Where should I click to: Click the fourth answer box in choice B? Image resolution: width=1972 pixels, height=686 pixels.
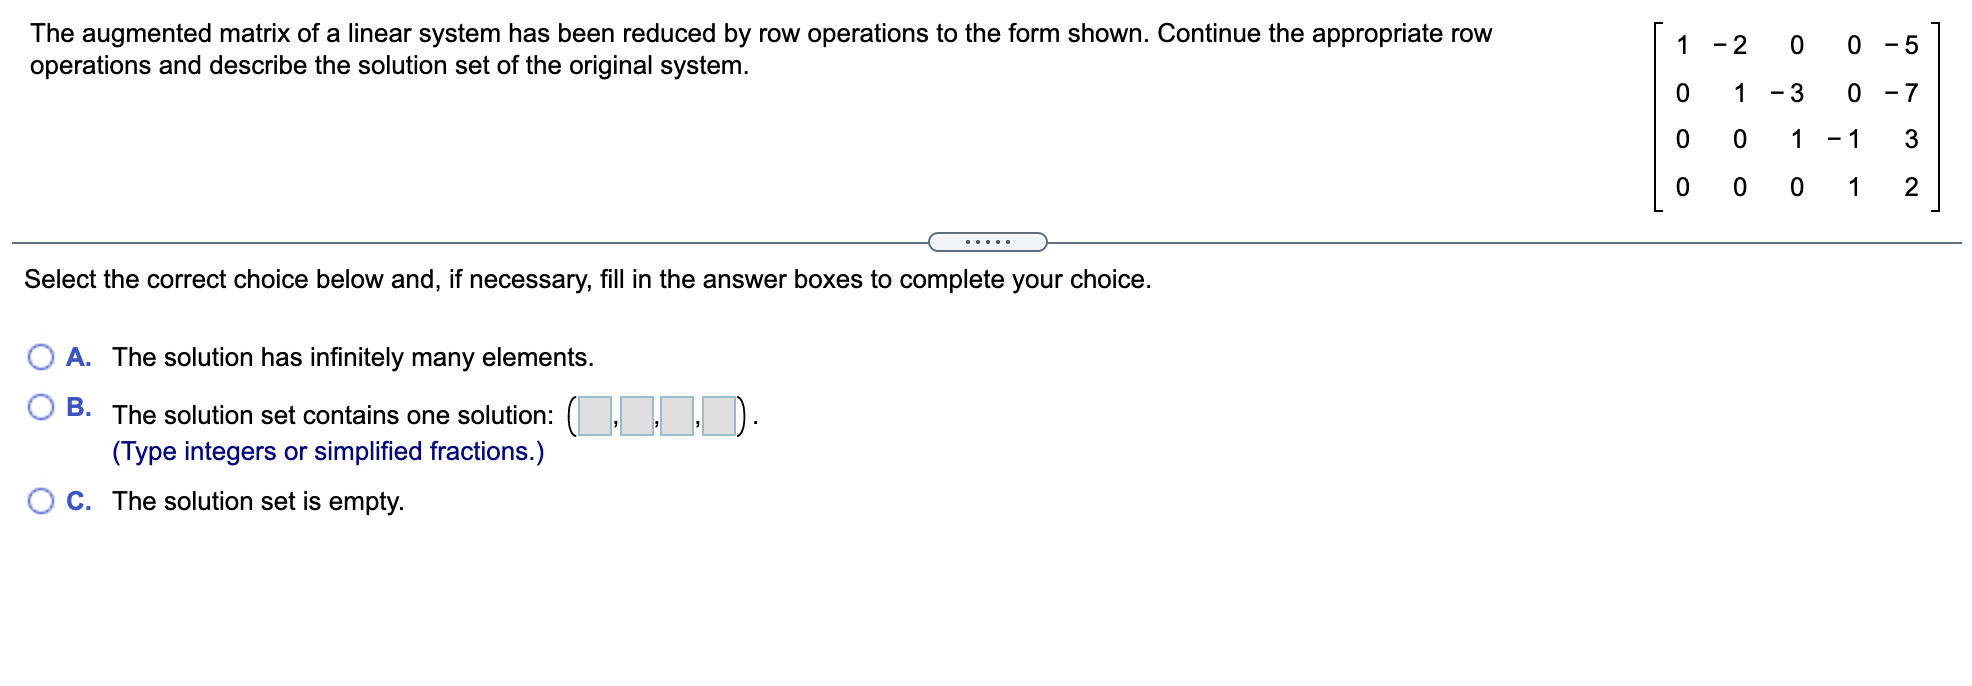(x=720, y=416)
